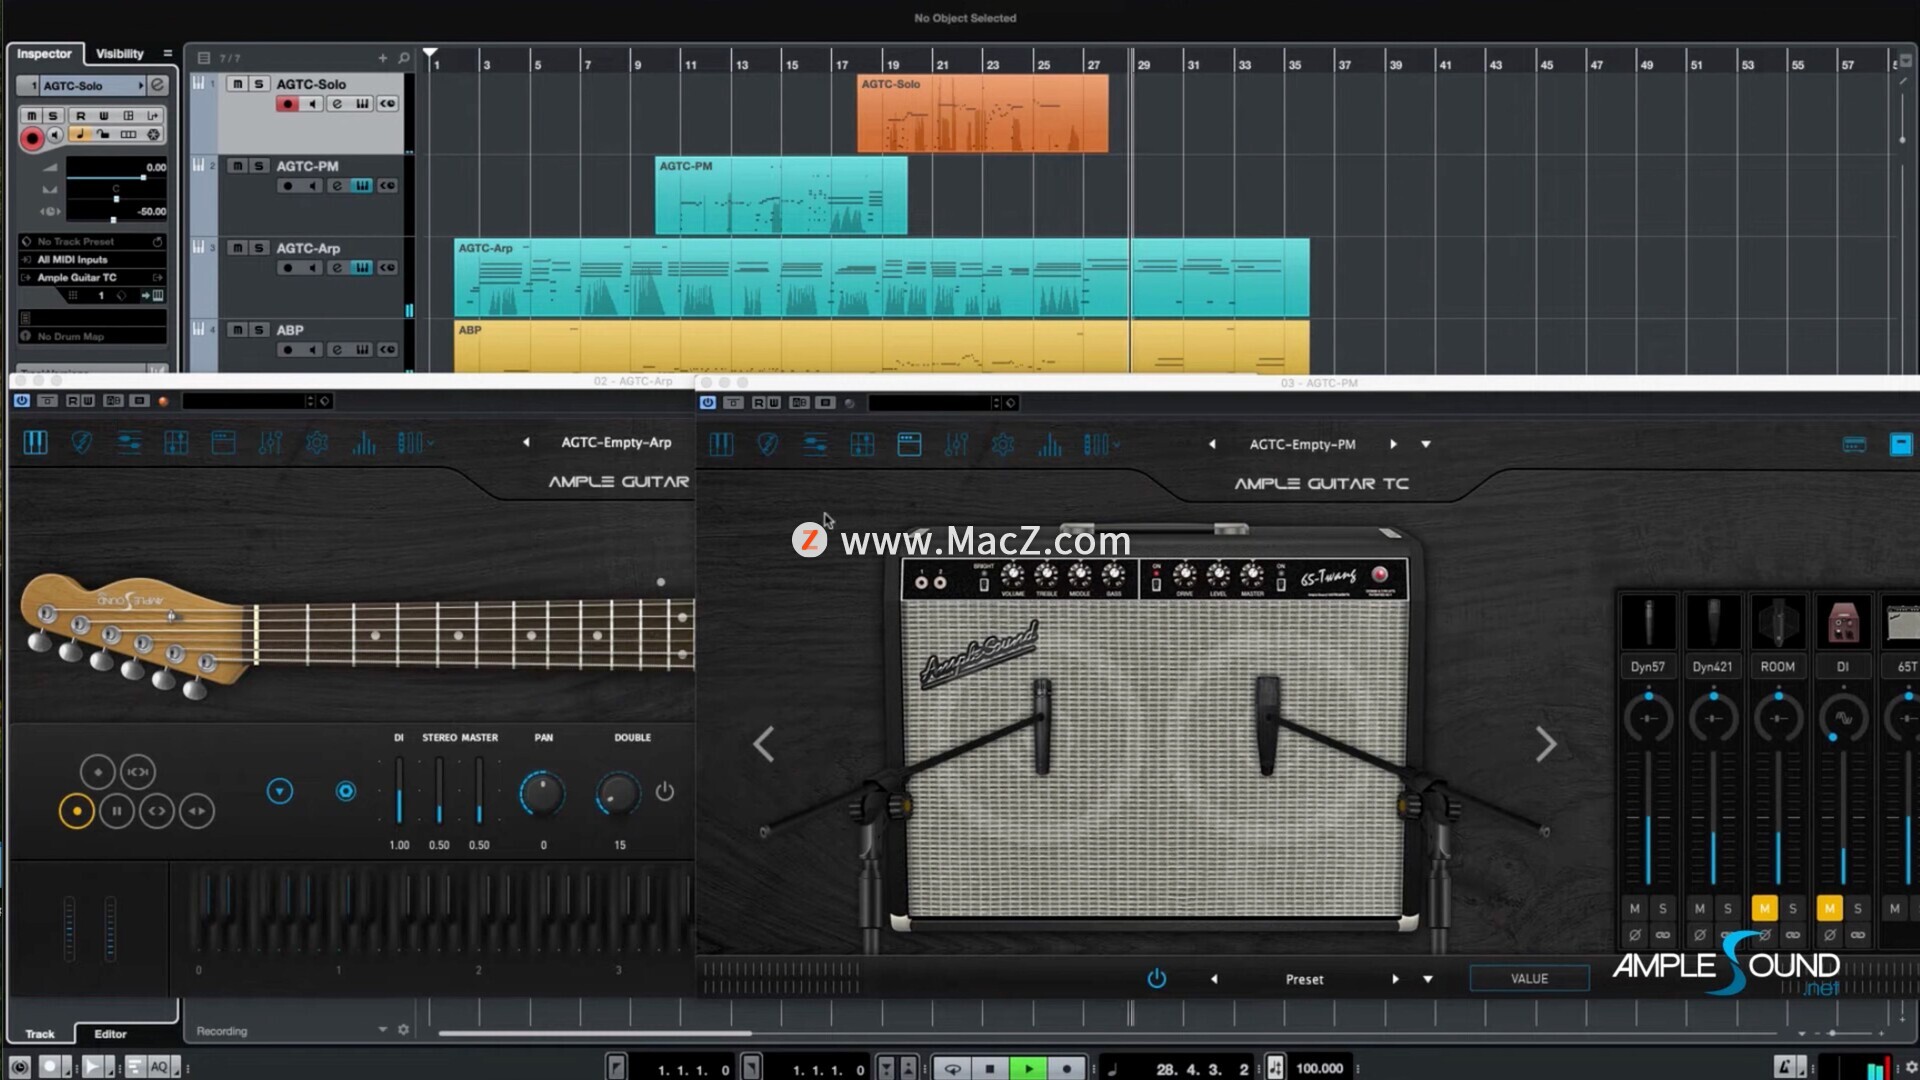Toggle the DOUBLE power button in Arp plugin

coord(664,792)
